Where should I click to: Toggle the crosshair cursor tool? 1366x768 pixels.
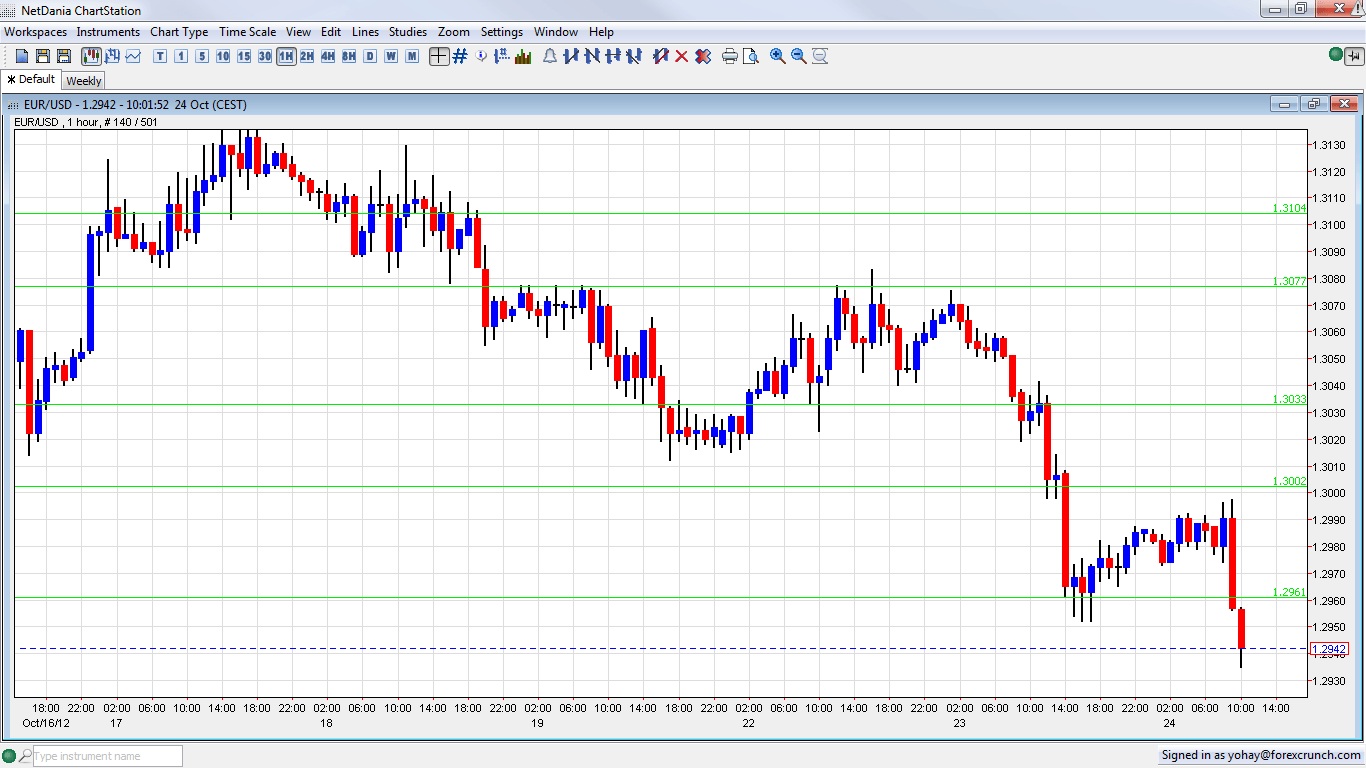point(439,56)
